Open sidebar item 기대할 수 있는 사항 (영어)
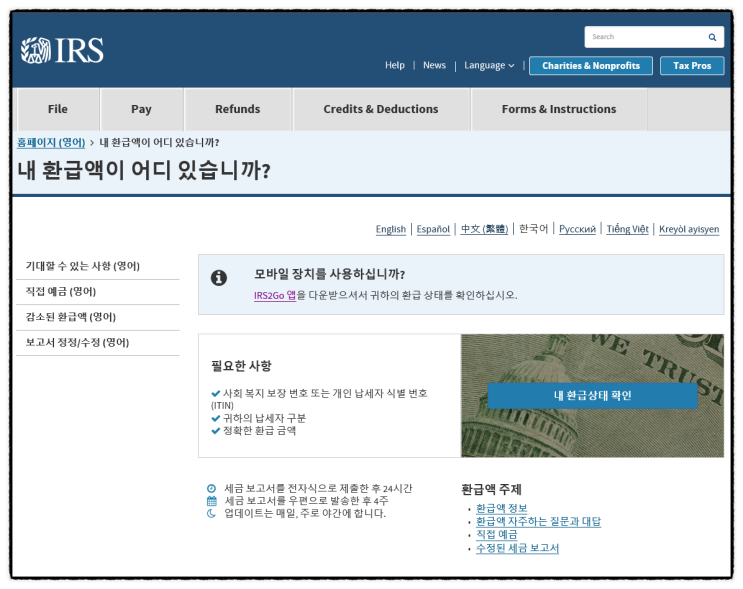The image size is (743, 589). pos(98,266)
